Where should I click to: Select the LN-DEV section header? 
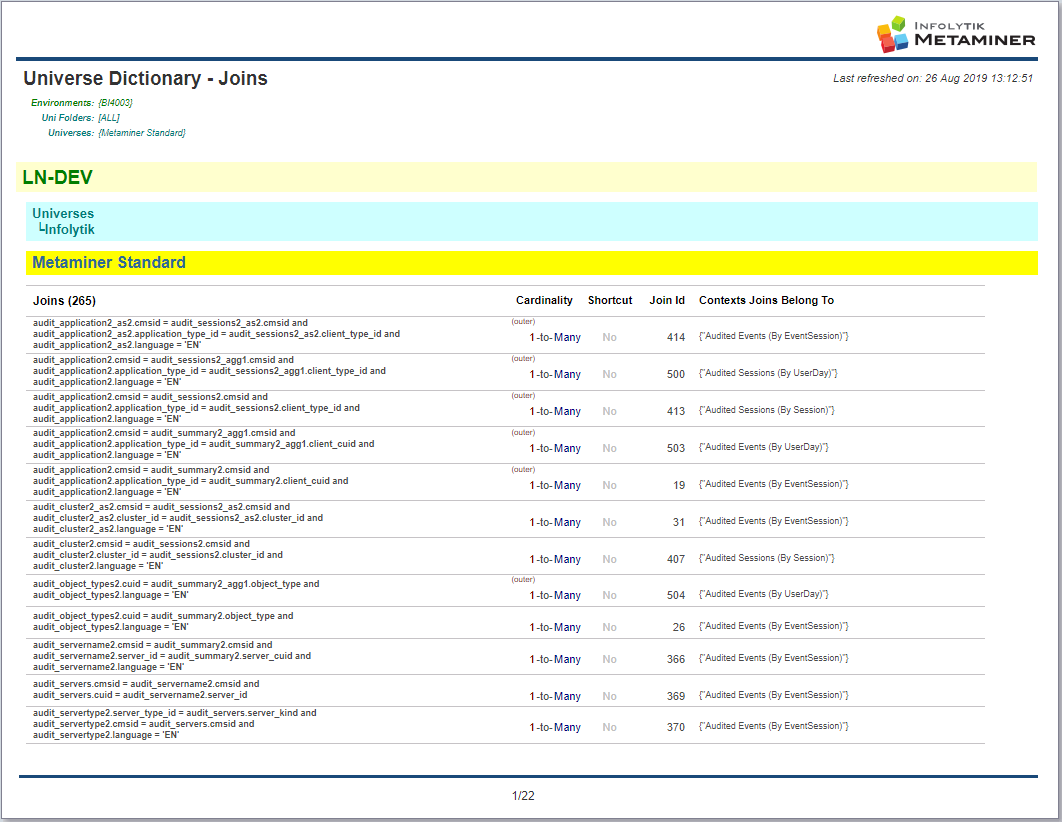pos(58,177)
